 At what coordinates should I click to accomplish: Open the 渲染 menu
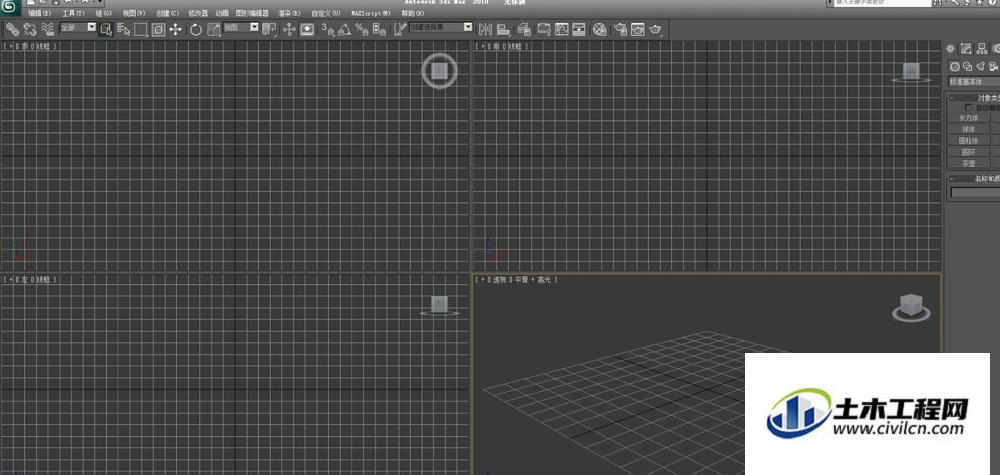pyautogui.click(x=289, y=13)
